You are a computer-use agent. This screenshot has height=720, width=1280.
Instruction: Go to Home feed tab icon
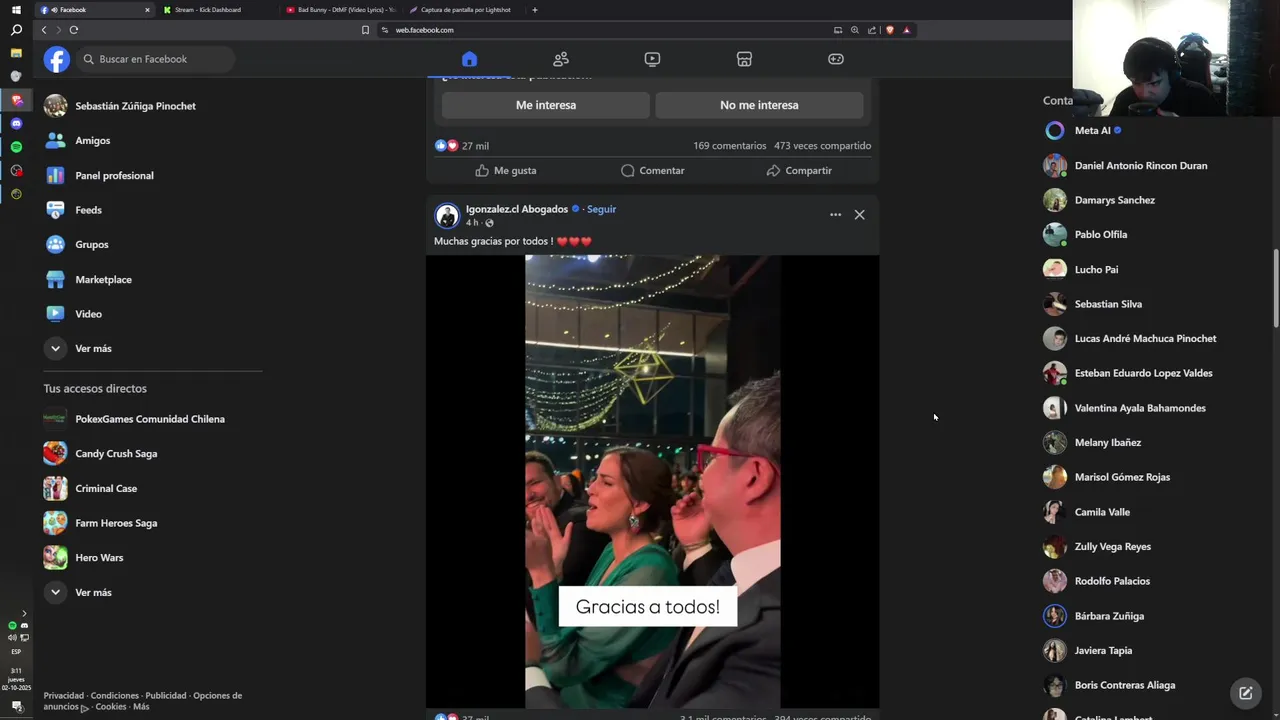pos(469,59)
